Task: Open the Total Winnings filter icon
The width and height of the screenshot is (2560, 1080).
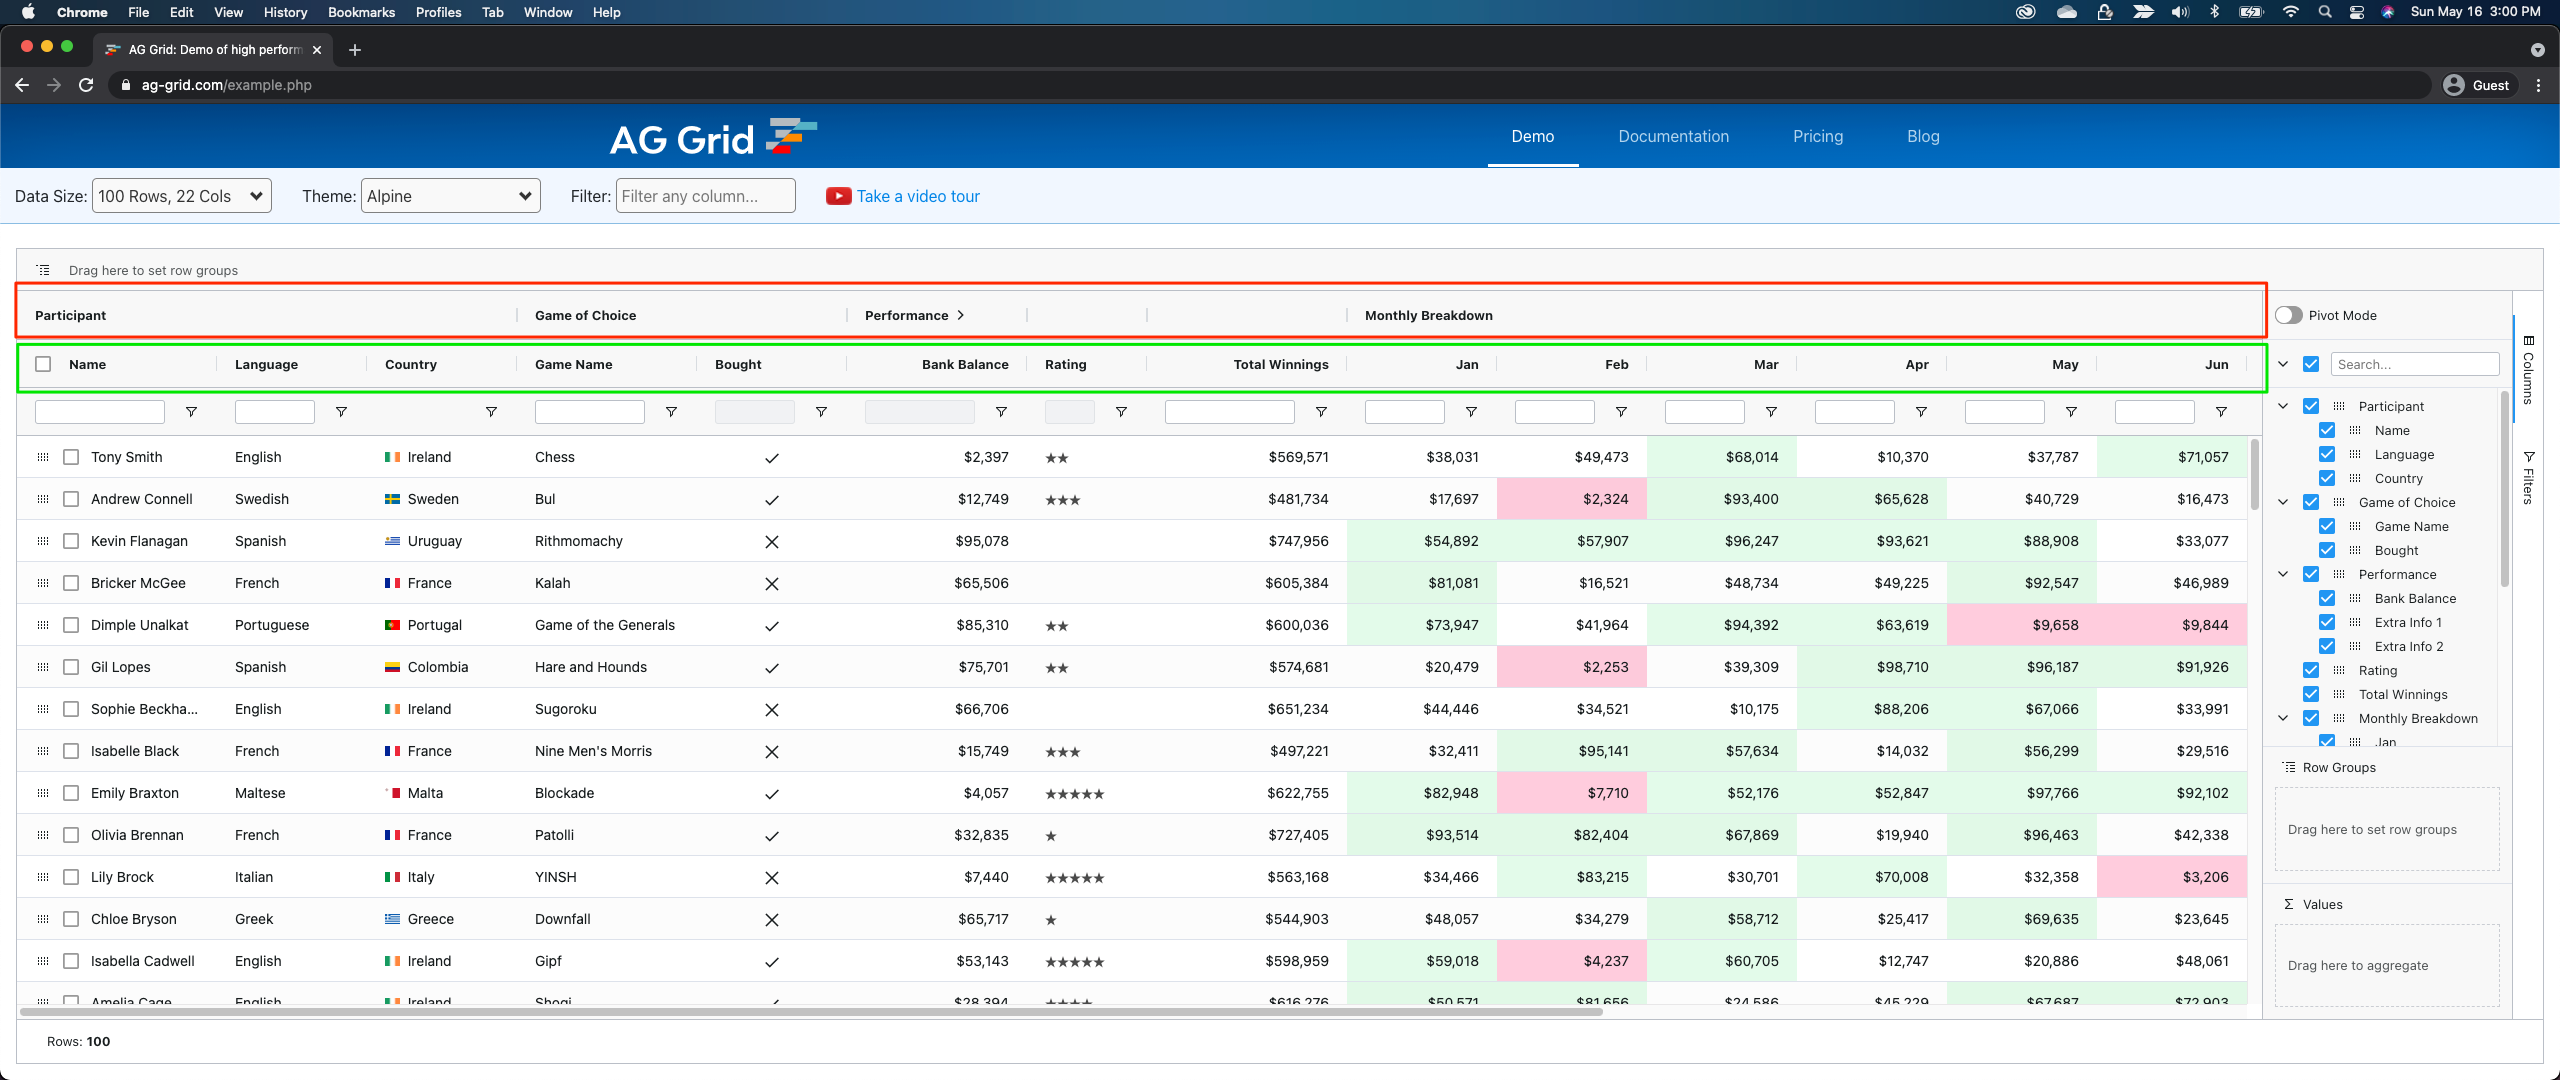Action: tap(1321, 412)
